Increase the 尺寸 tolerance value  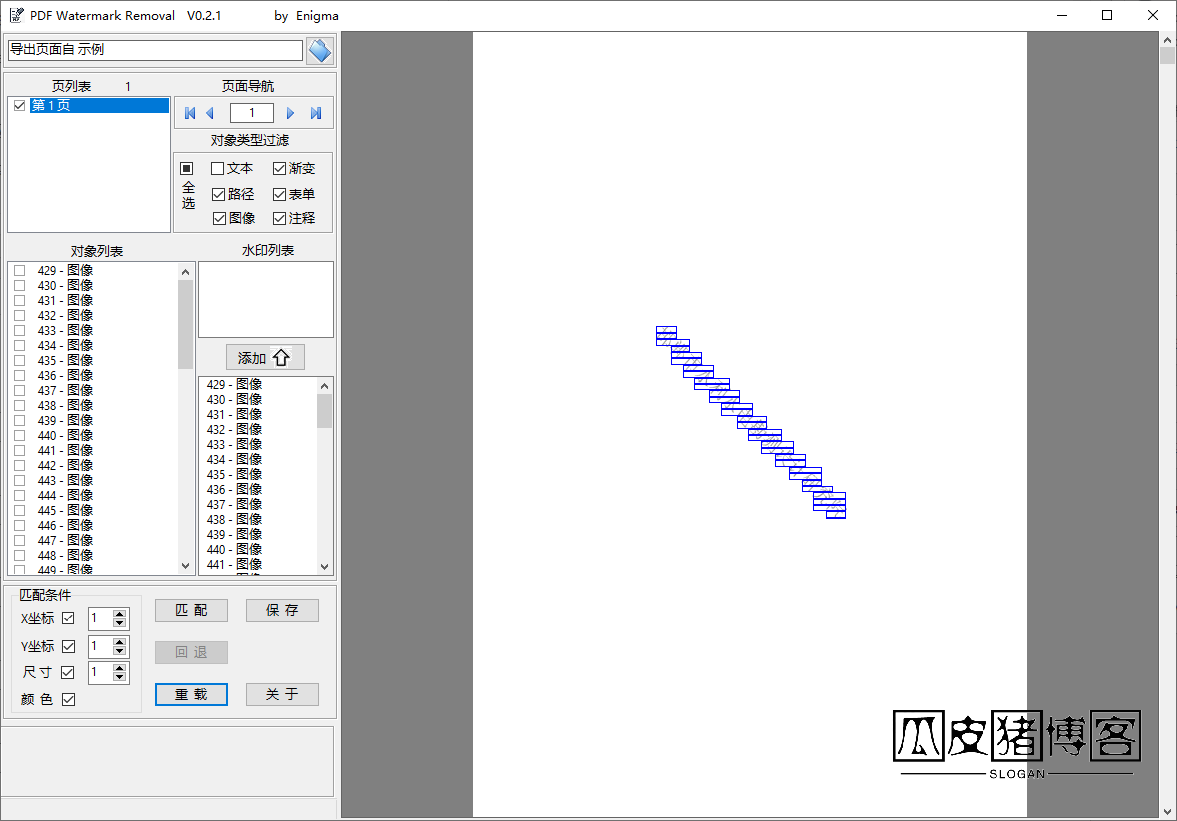point(120,668)
